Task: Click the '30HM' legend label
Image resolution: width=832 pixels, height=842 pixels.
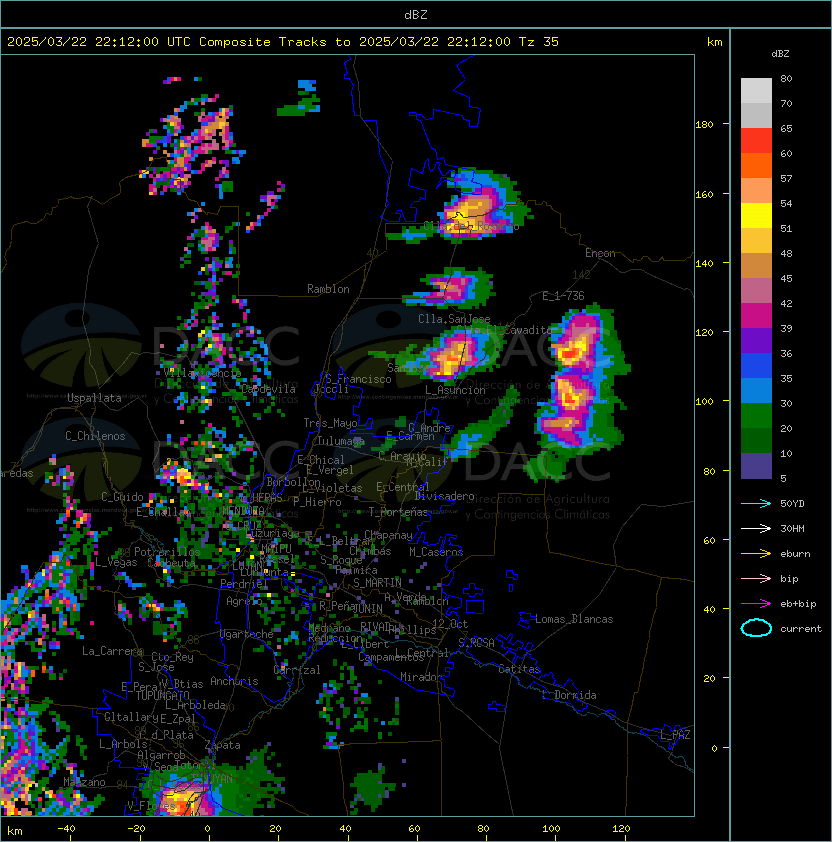Action: pos(792,528)
